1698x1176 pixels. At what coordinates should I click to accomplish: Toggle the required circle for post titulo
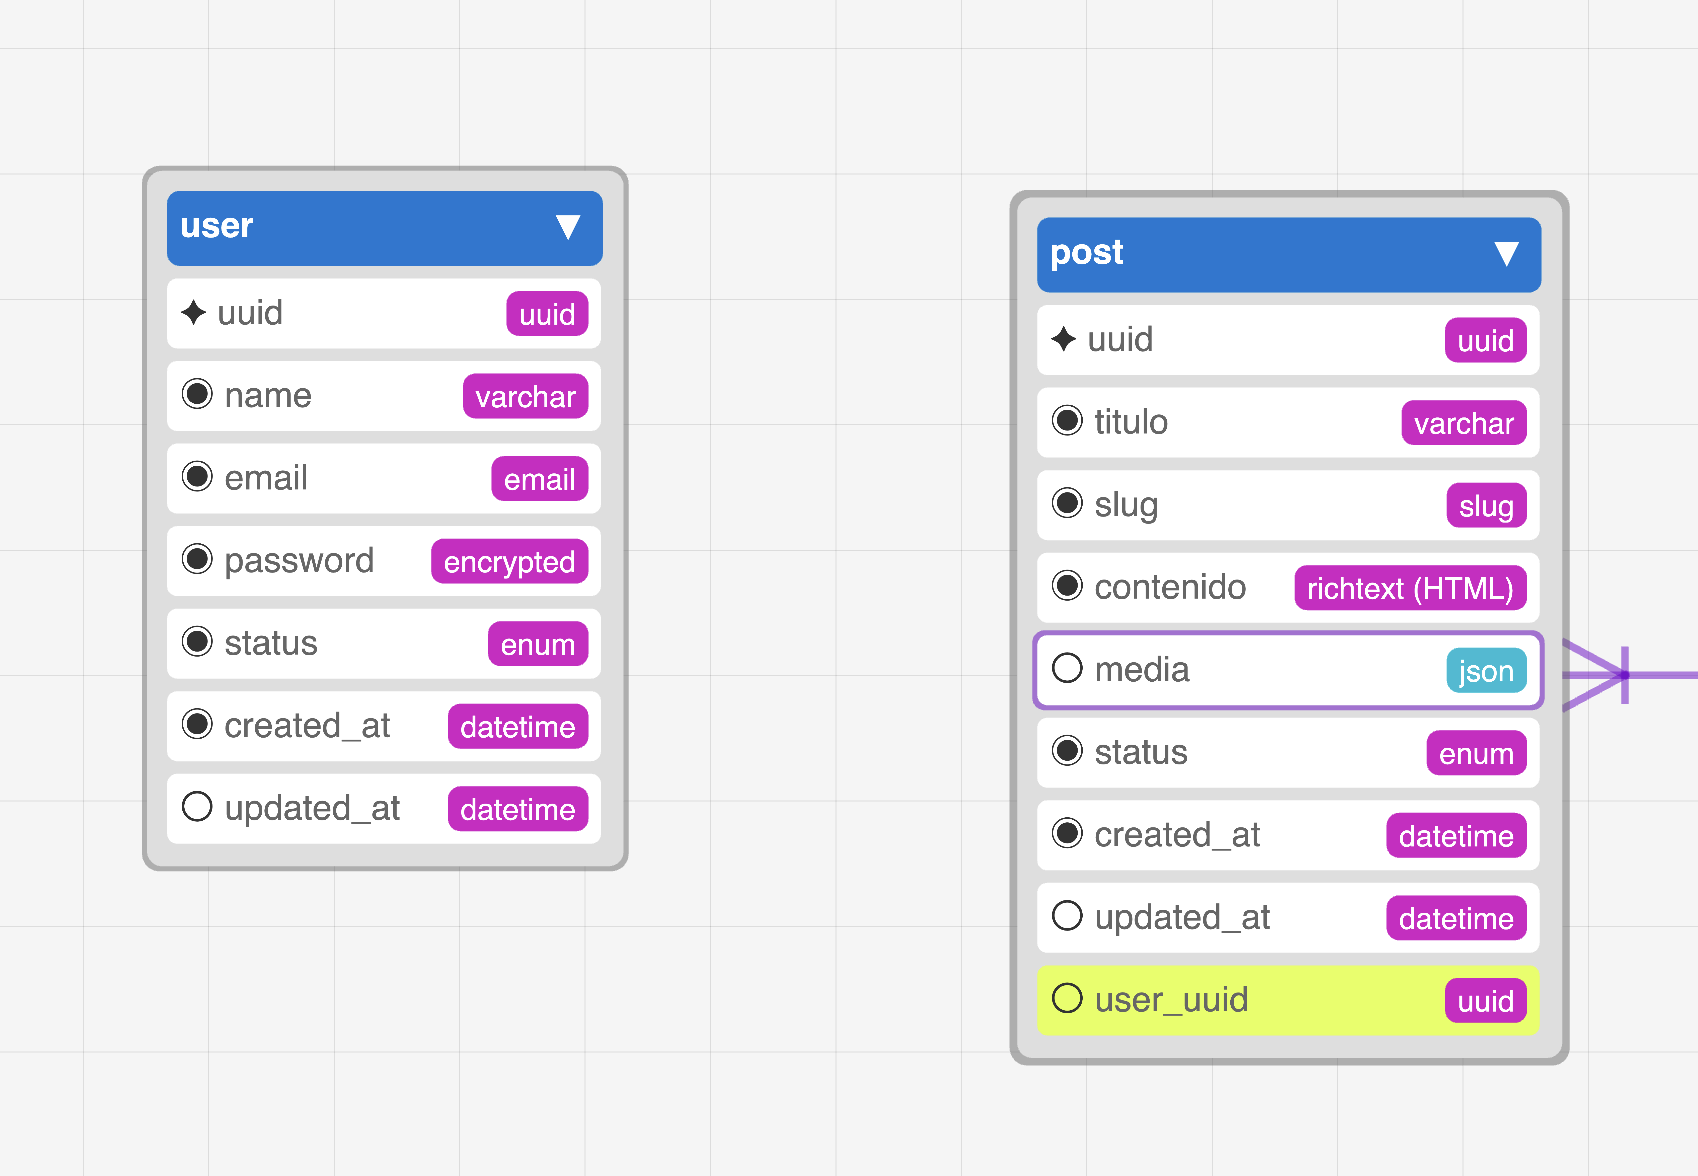coord(1068,421)
